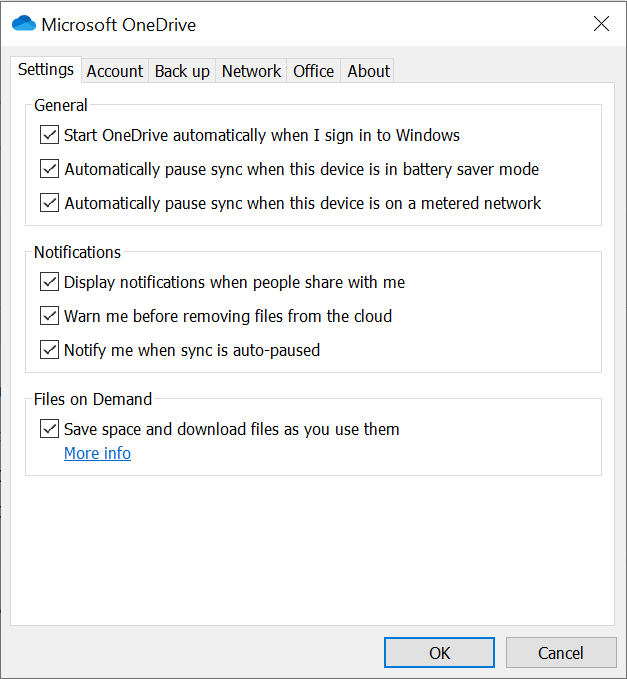The height and width of the screenshot is (679, 627).
Task: Click the OneDrive cloud icon in title bar
Action: coord(24,24)
